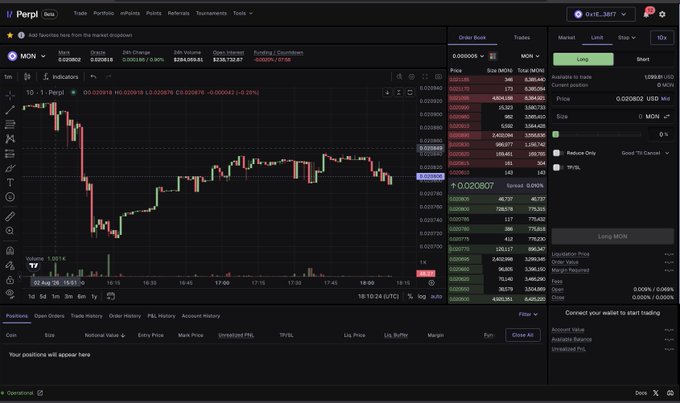The image size is (680, 403).
Task: Choose the candlestick chart style
Action: tap(27, 77)
